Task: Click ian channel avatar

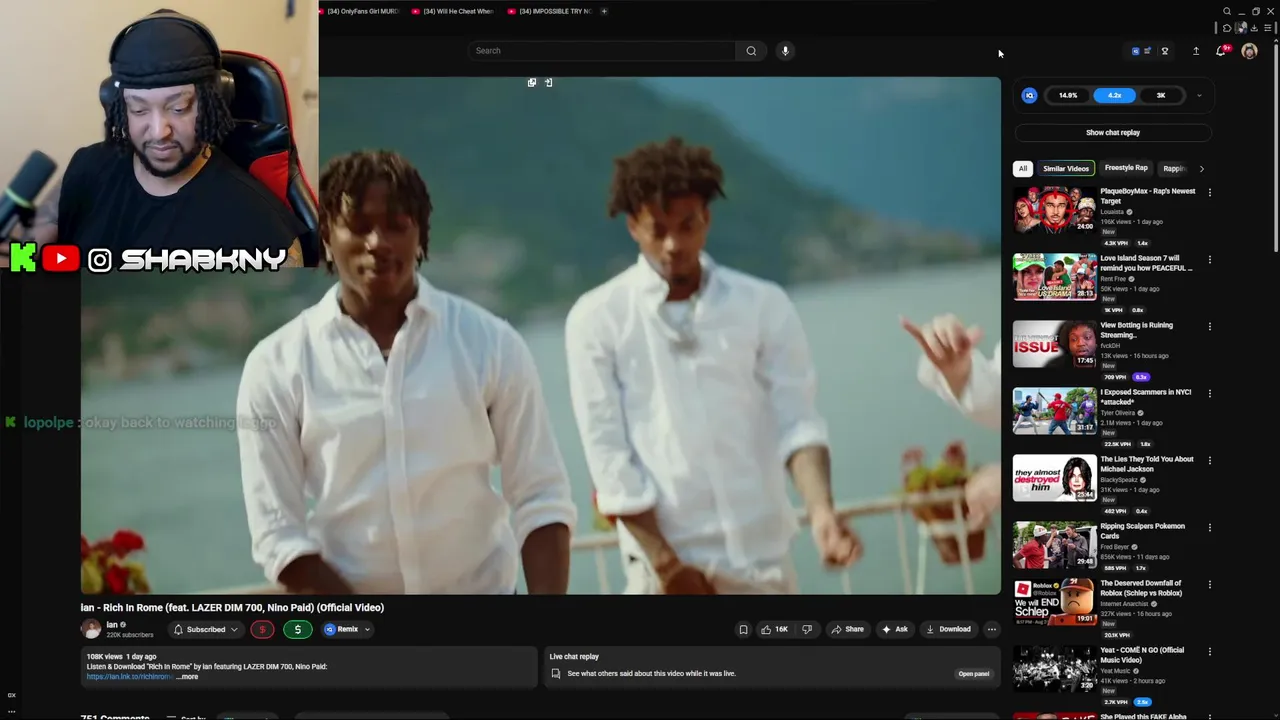Action: point(91,629)
